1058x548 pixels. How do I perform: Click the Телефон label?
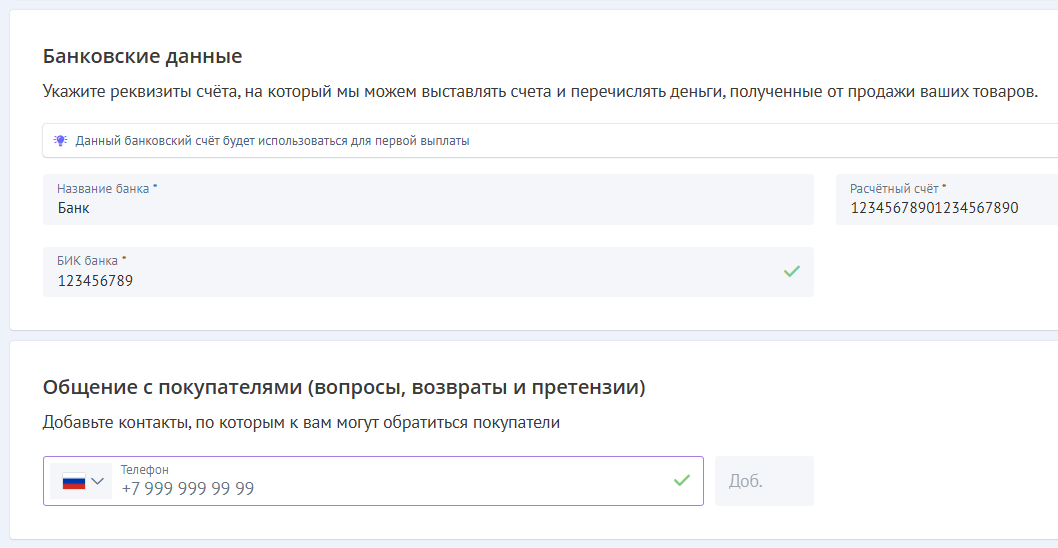click(x=144, y=469)
